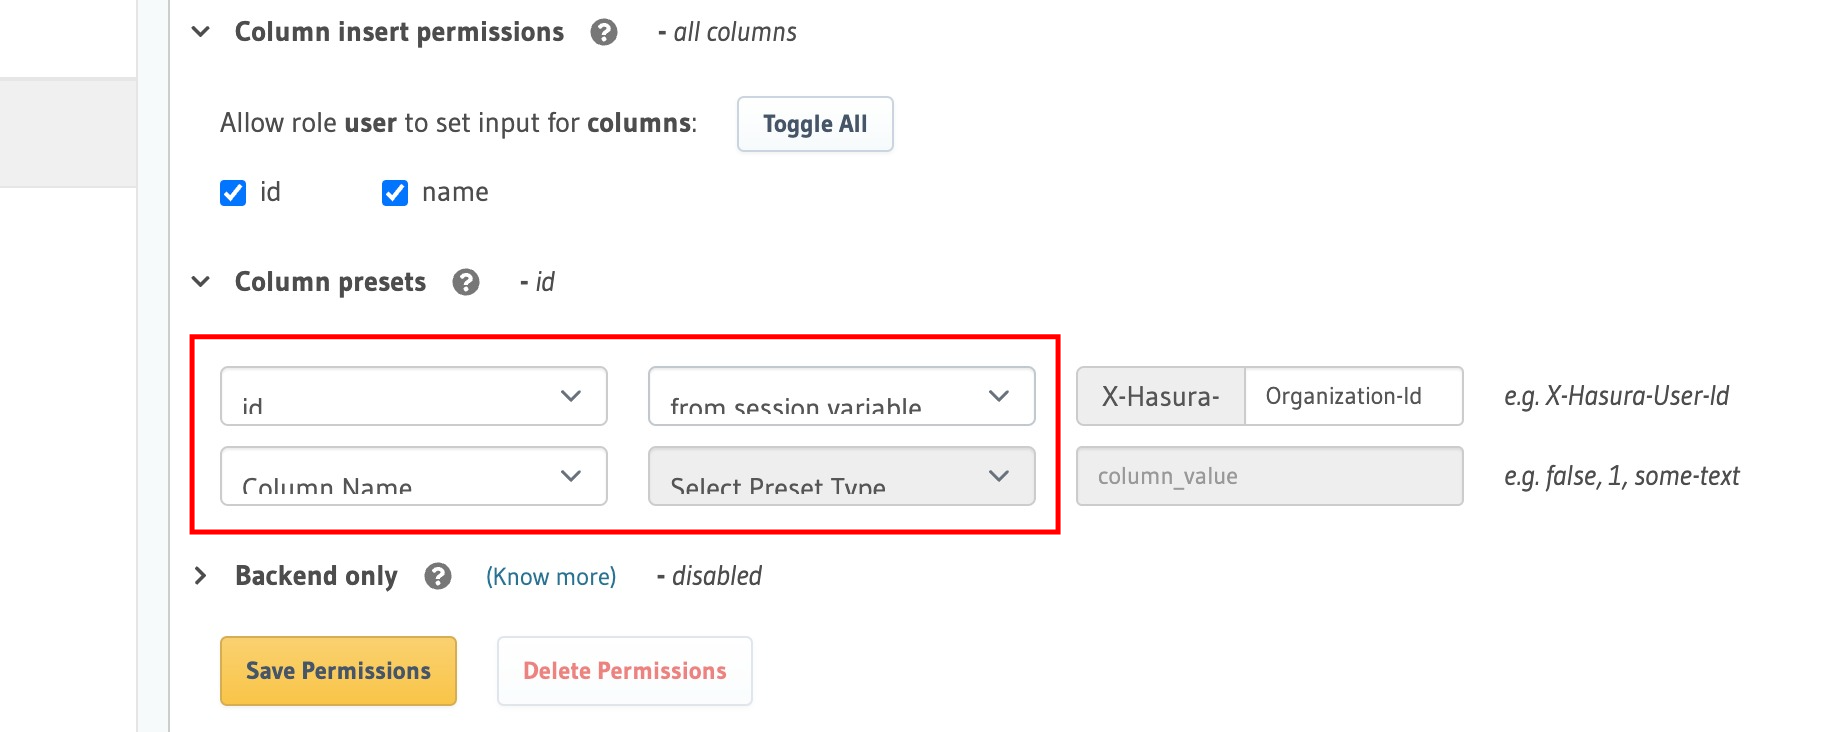The width and height of the screenshot is (1844, 732).
Task: Uncheck the name column permission
Action: tap(394, 192)
